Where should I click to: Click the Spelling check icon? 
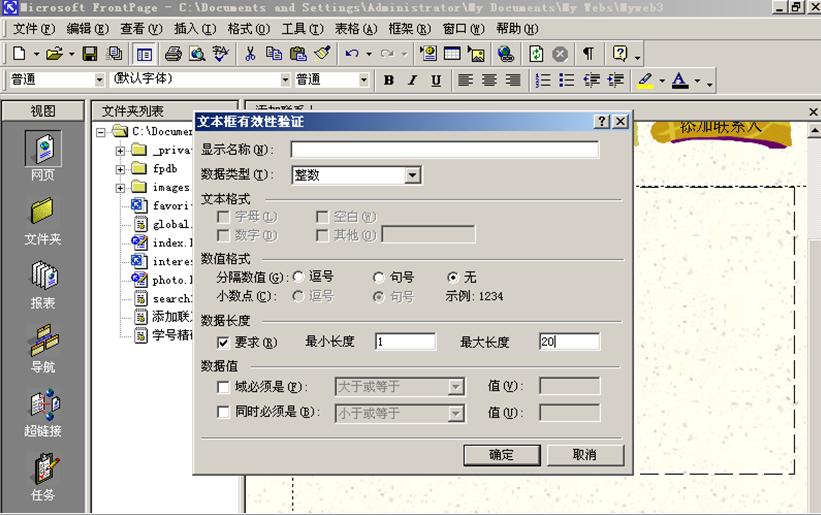pos(220,53)
